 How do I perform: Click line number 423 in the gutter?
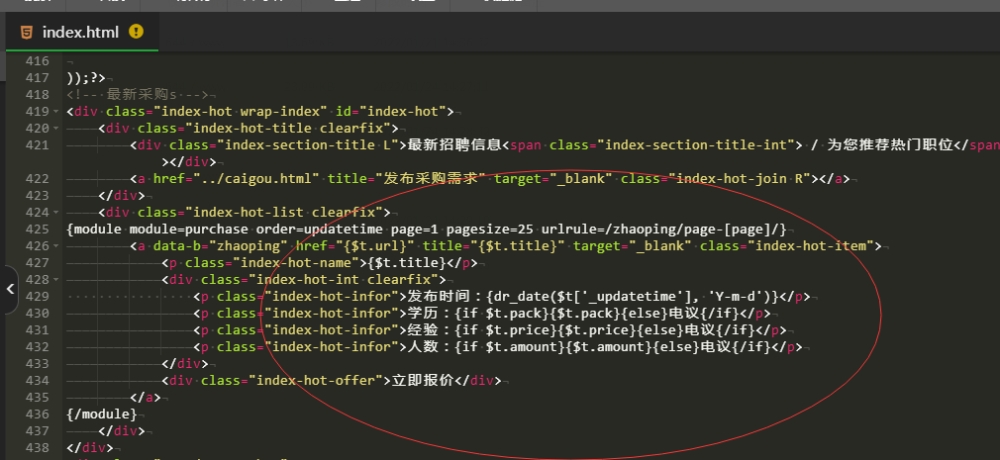tap(37, 195)
